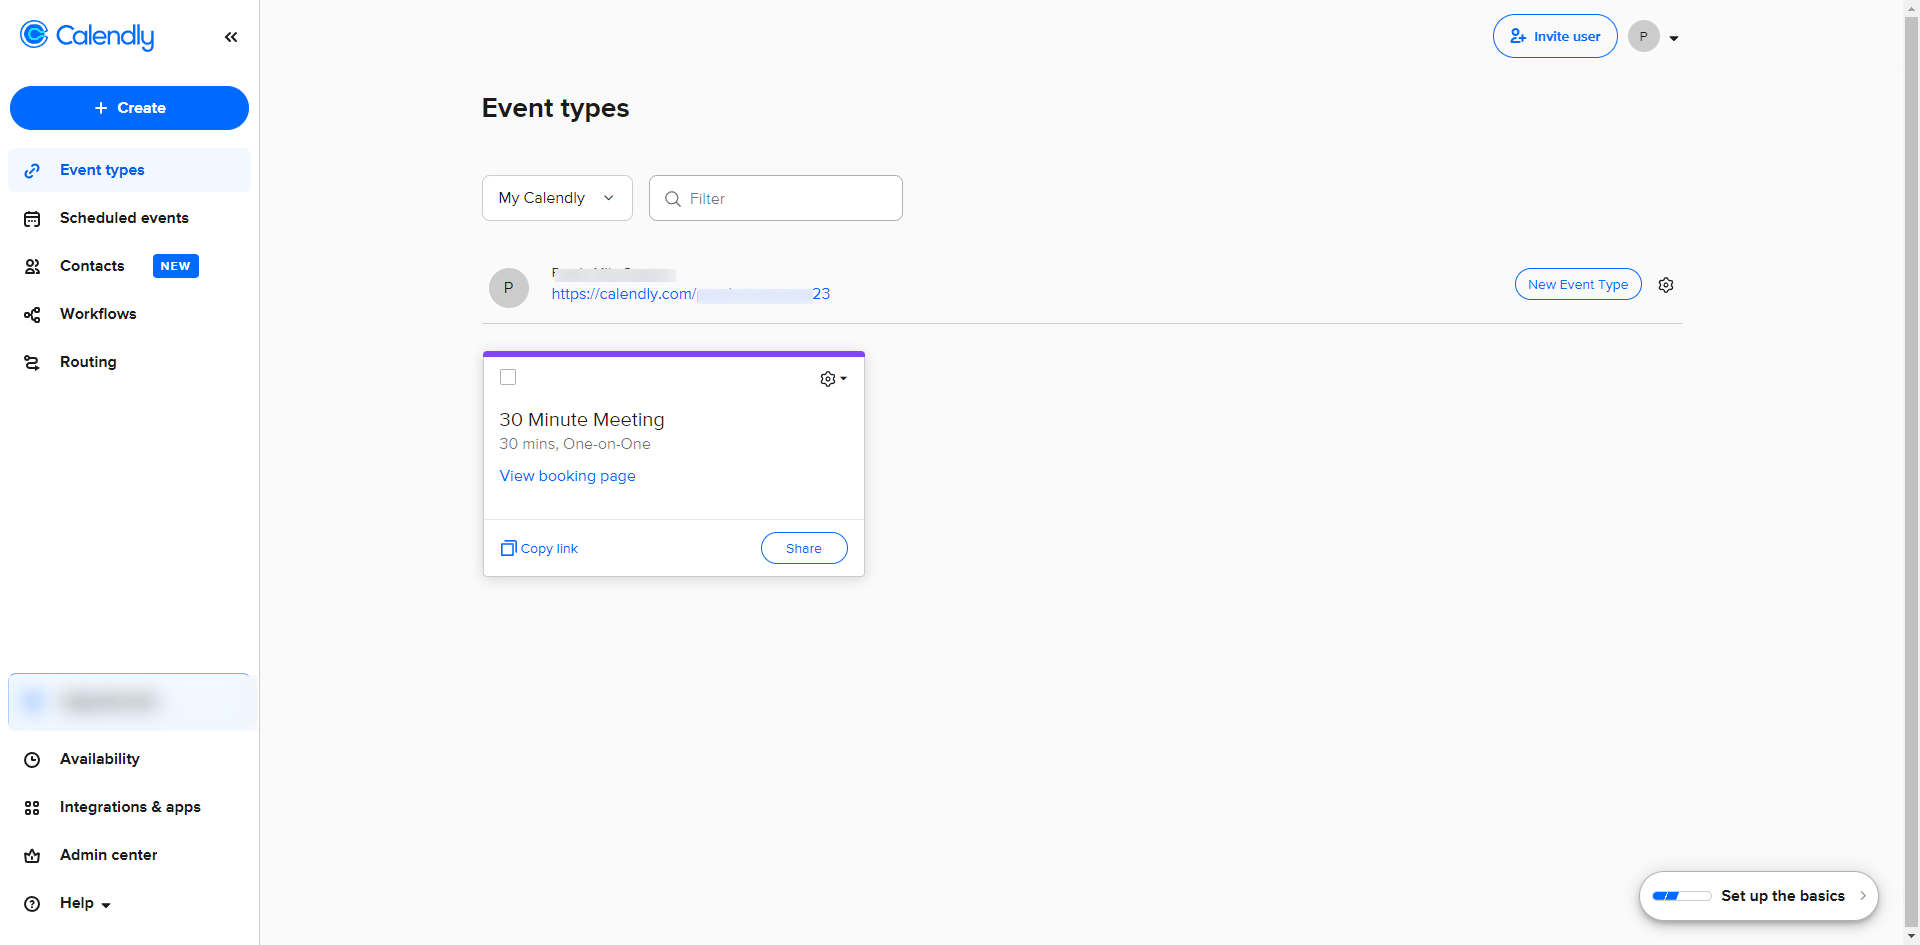
Task: Collapse the left sidebar
Action: pyautogui.click(x=231, y=37)
